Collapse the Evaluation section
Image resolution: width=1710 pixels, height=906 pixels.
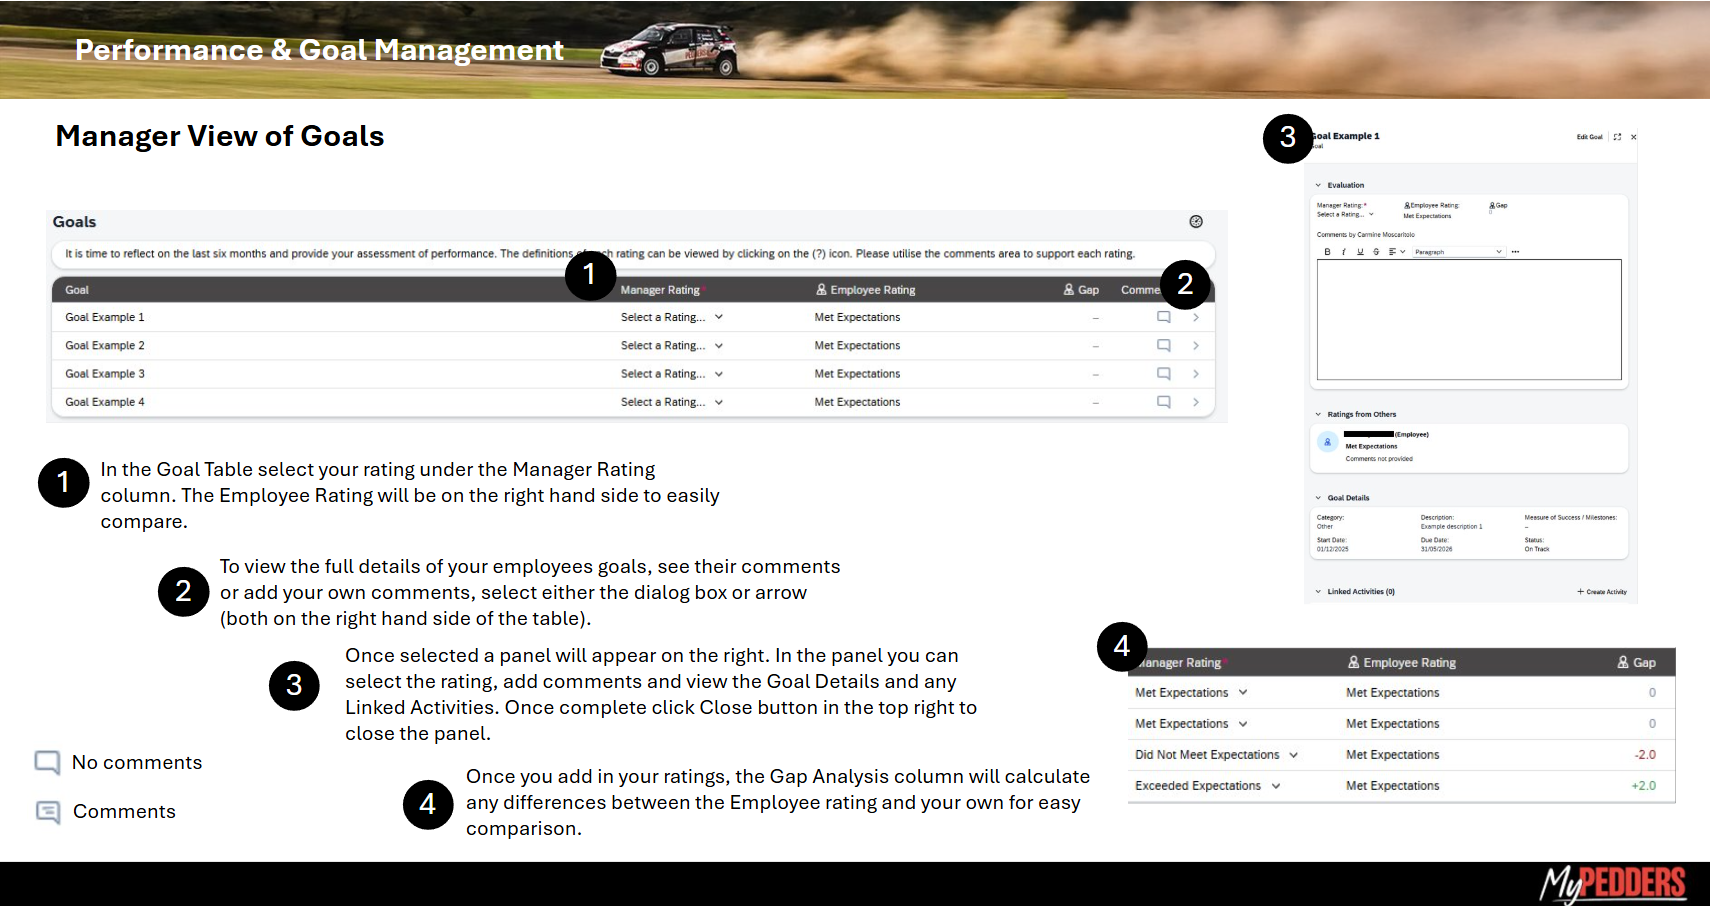pos(1318,185)
